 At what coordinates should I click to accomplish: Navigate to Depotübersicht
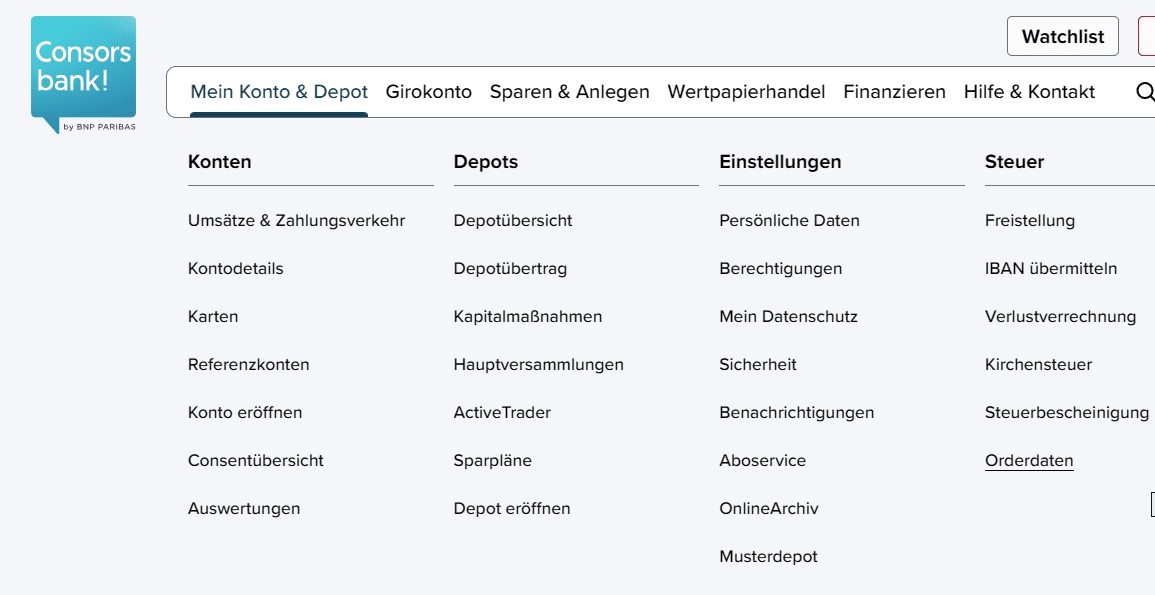coord(512,220)
